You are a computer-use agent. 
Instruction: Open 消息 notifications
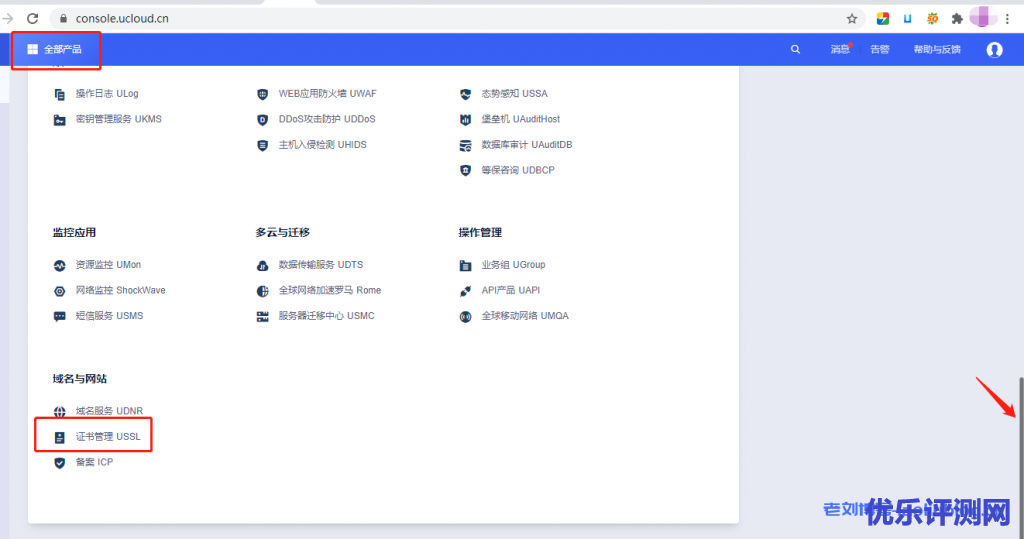point(840,50)
